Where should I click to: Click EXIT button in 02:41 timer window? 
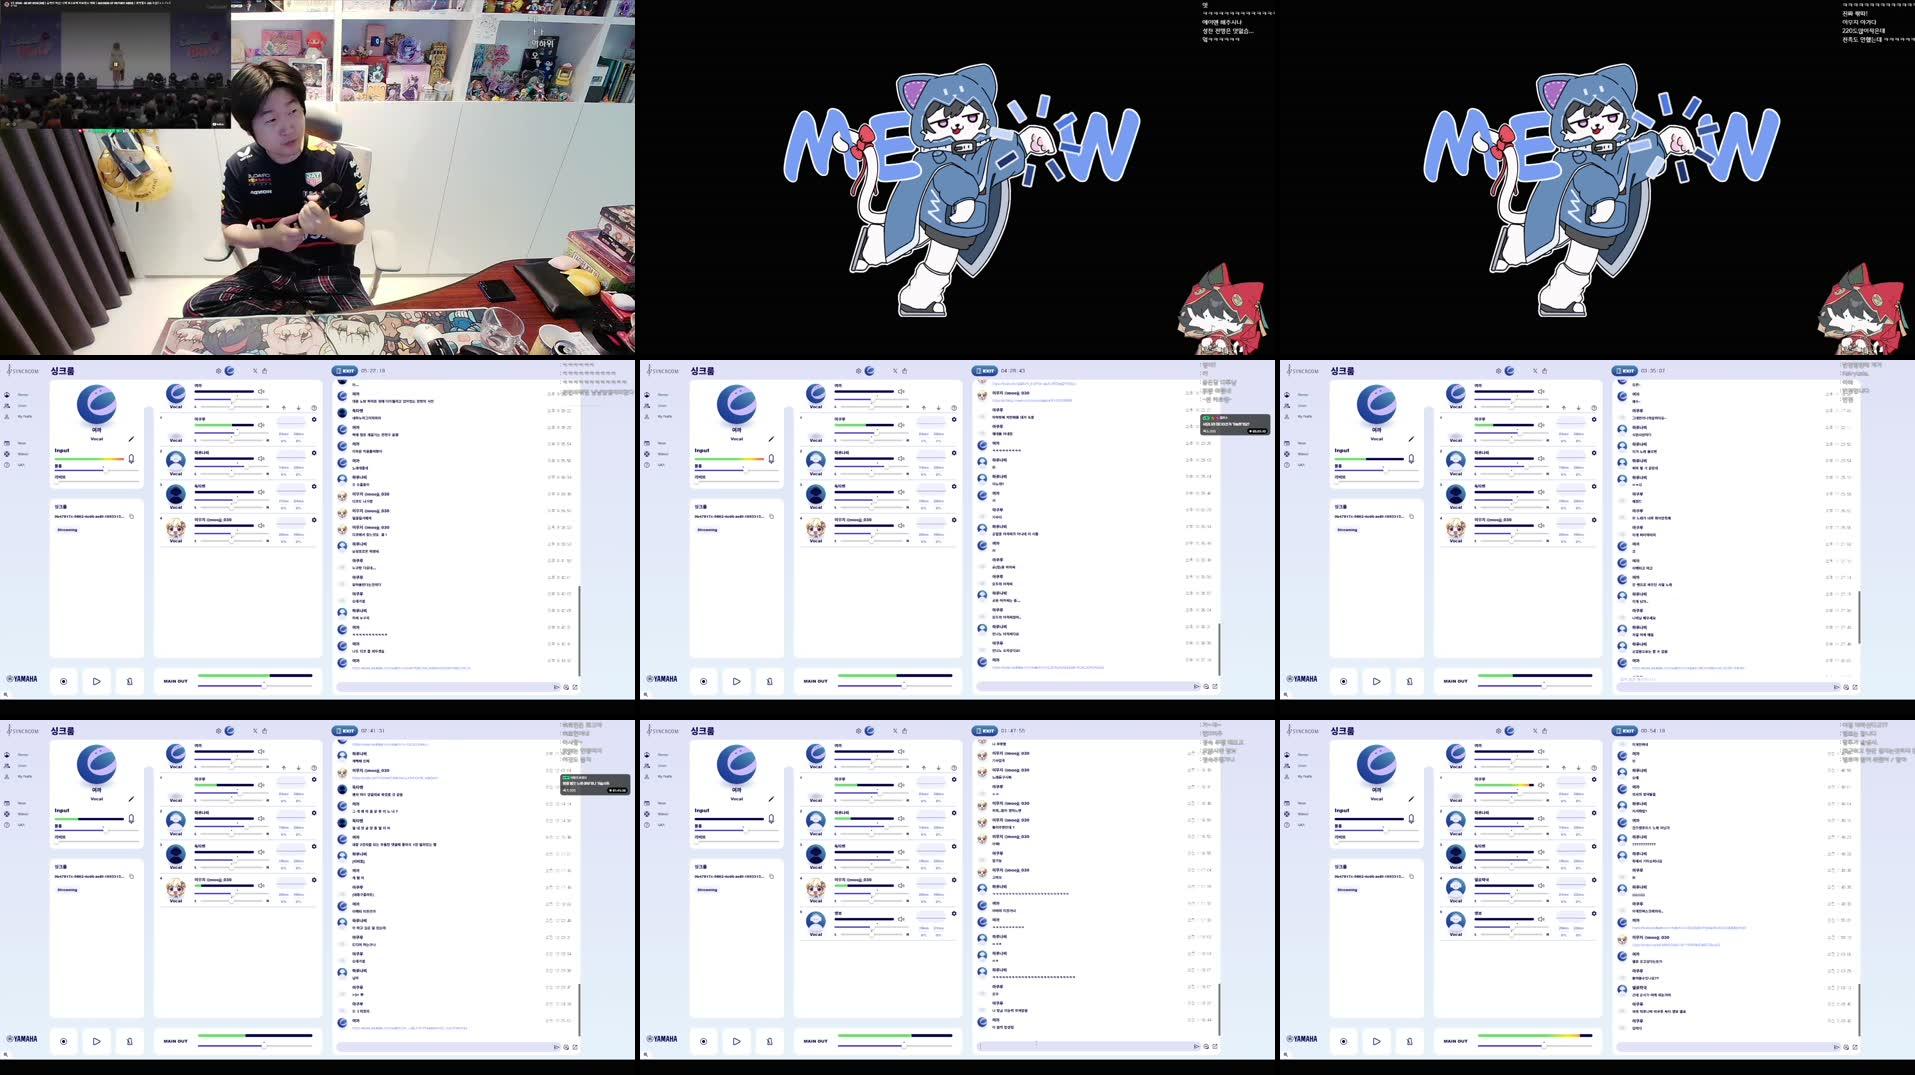[x=345, y=731]
